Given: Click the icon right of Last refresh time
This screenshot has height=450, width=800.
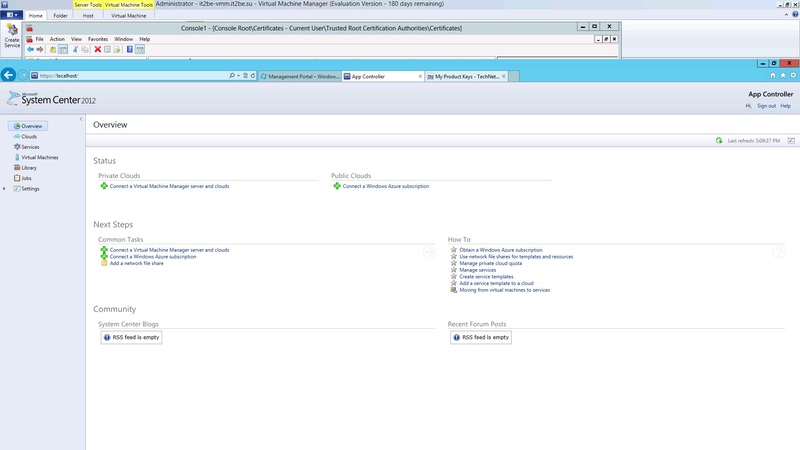Looking at the screenshot, I should (791, 140).
